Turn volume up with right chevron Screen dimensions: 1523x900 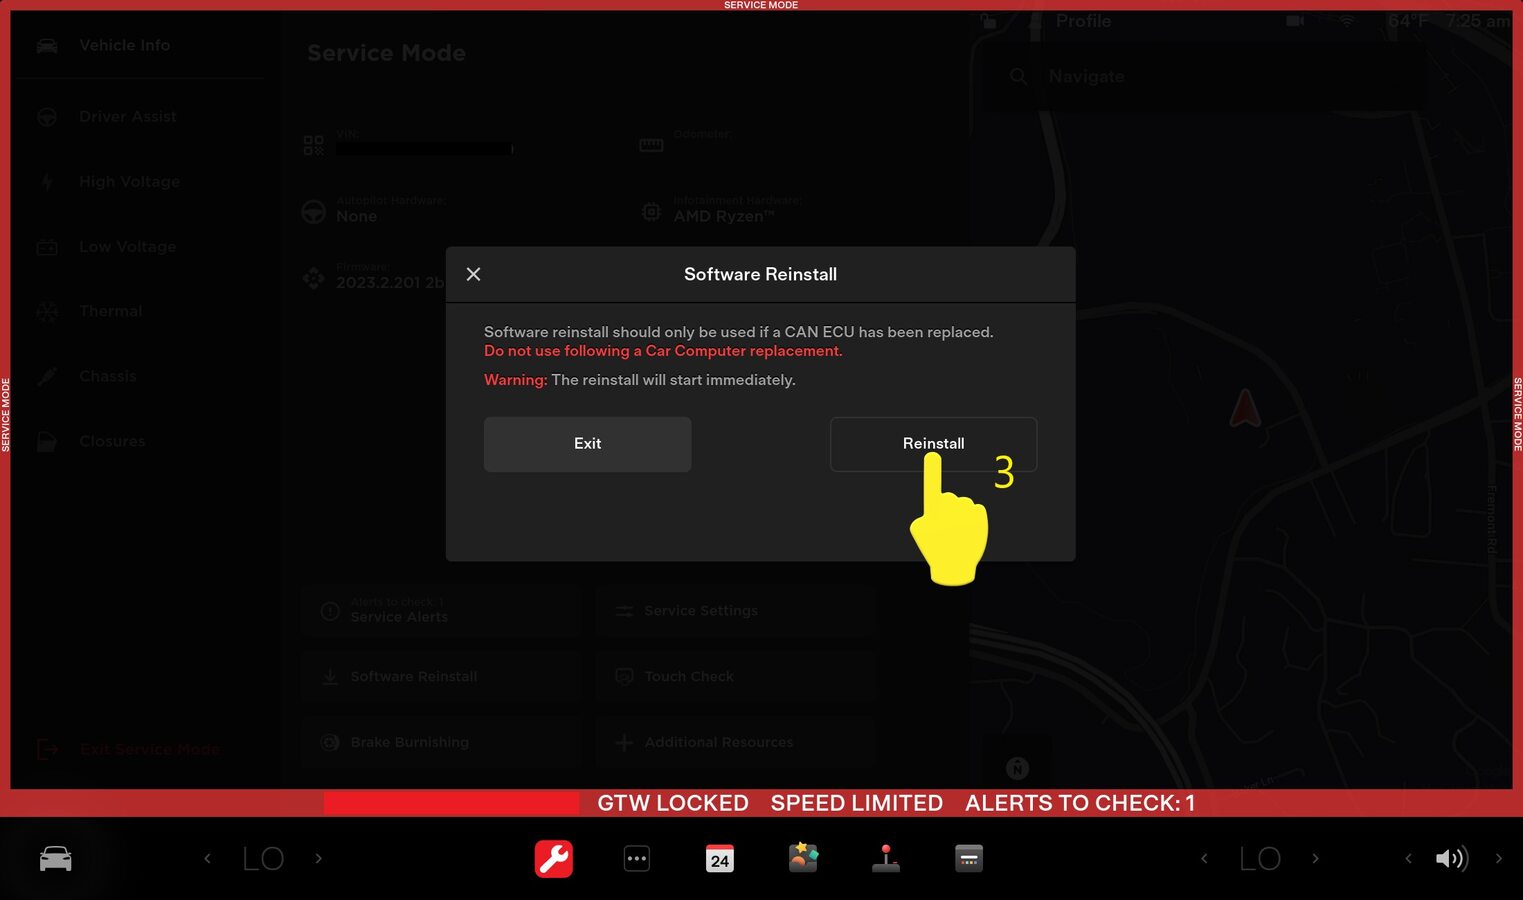tap(1498, 858)
